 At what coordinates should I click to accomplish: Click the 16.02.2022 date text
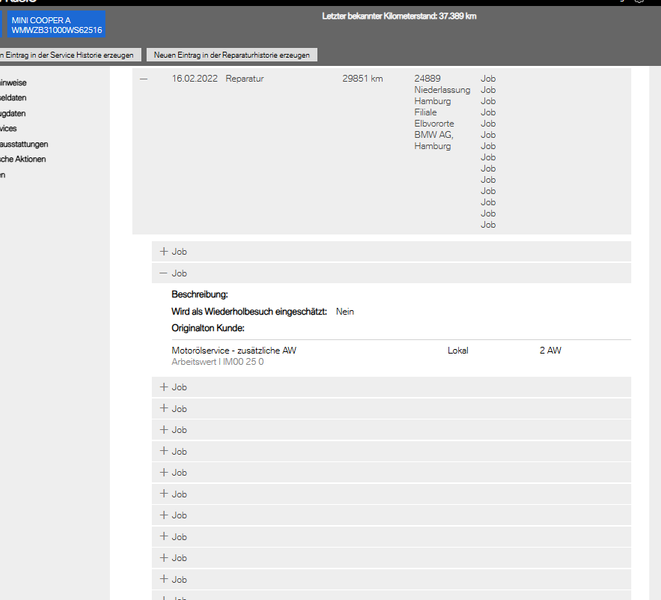[x=195, y=79]
